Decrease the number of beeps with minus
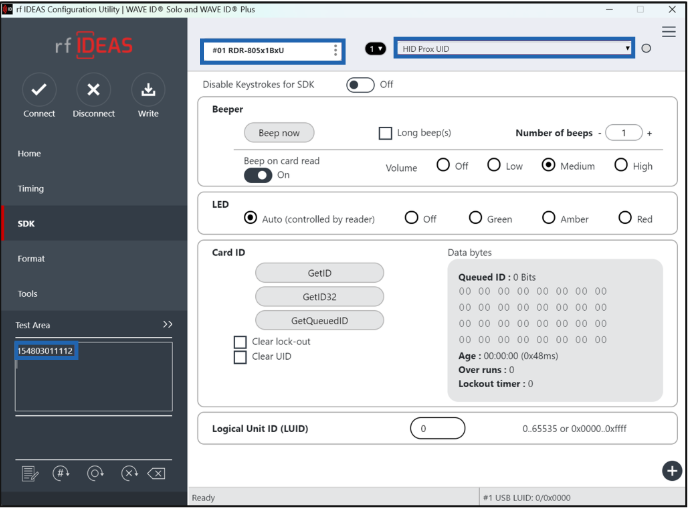688x508 pixels. point(600,133)
